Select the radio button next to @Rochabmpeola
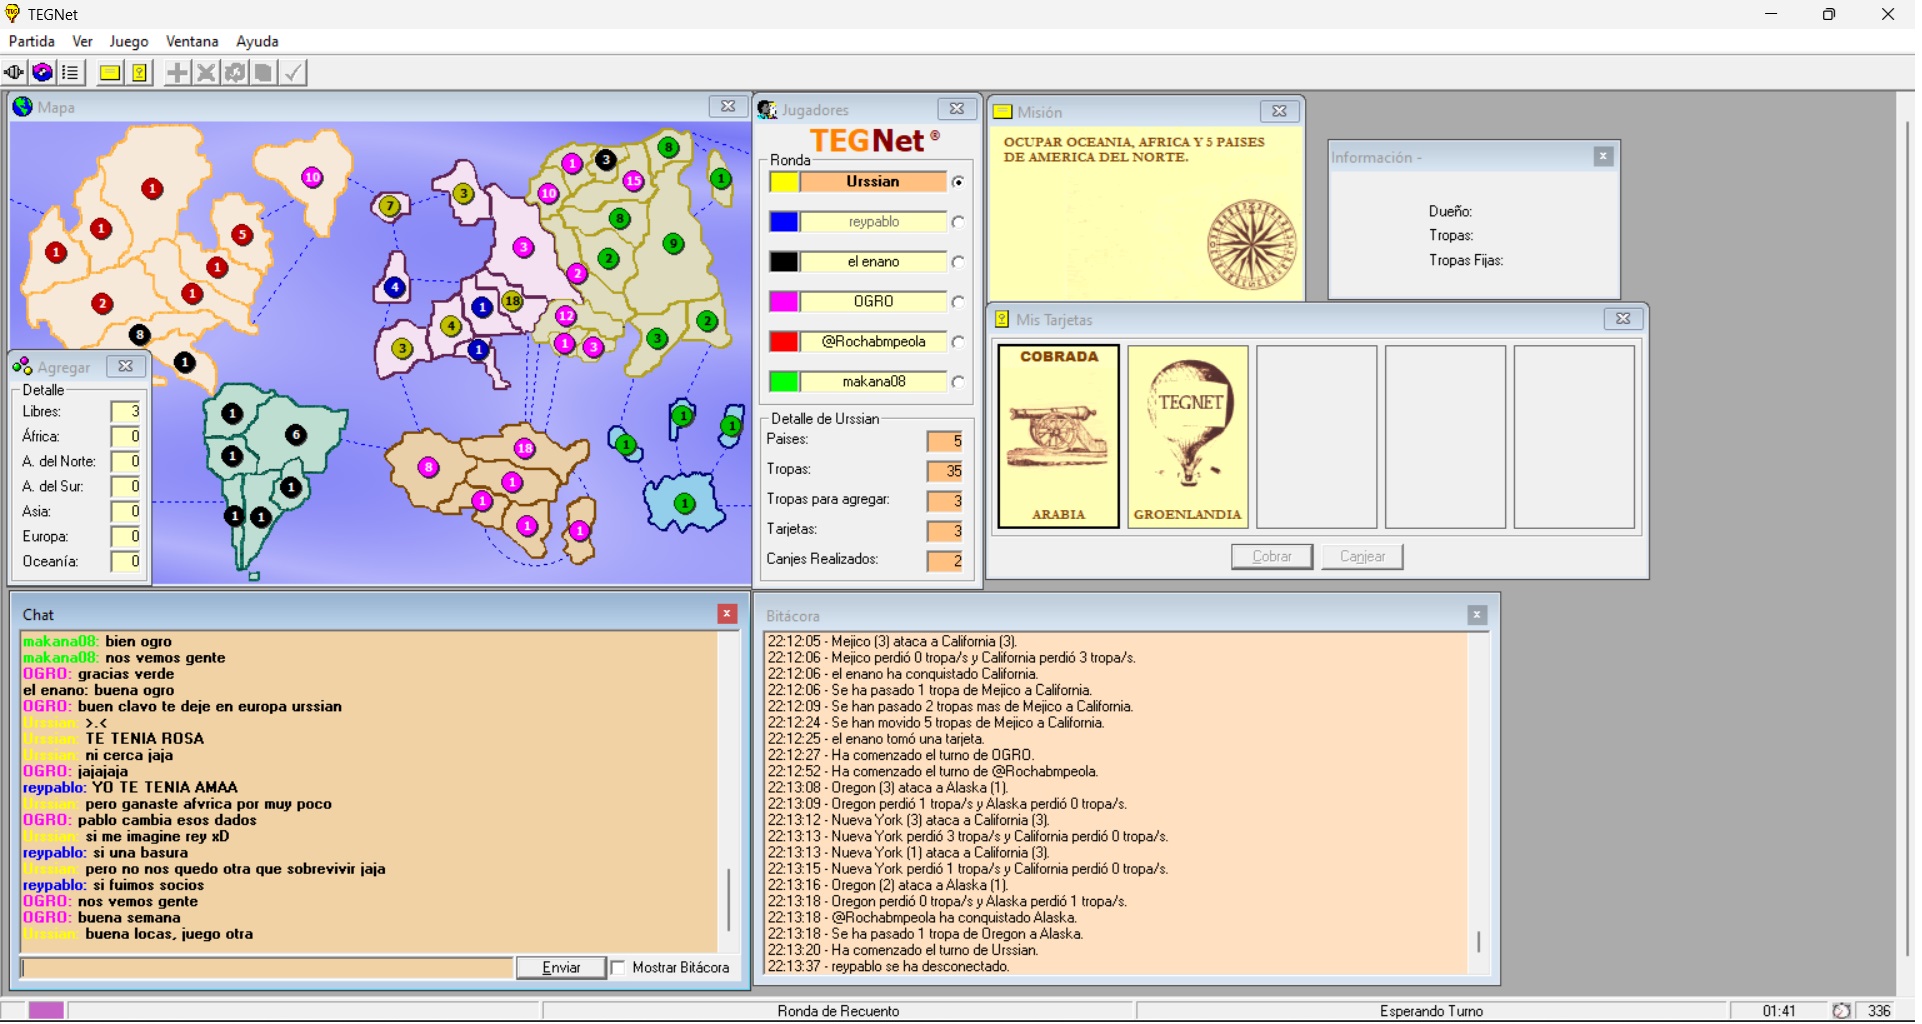Screen dimensions: 1922x1024 pos(958,342)
